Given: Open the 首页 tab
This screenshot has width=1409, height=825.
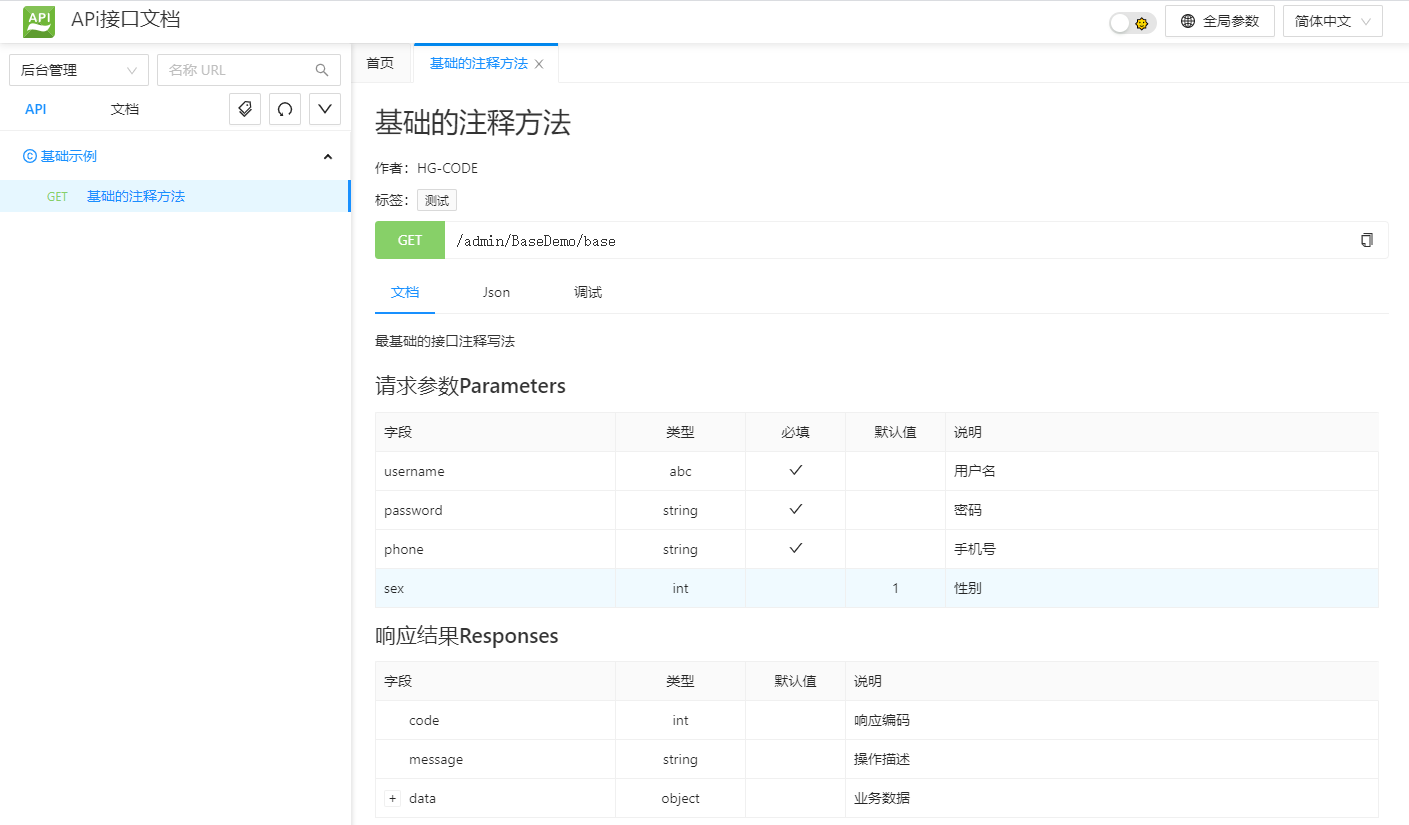Looking at the screenshot, I should pos(380,63).
